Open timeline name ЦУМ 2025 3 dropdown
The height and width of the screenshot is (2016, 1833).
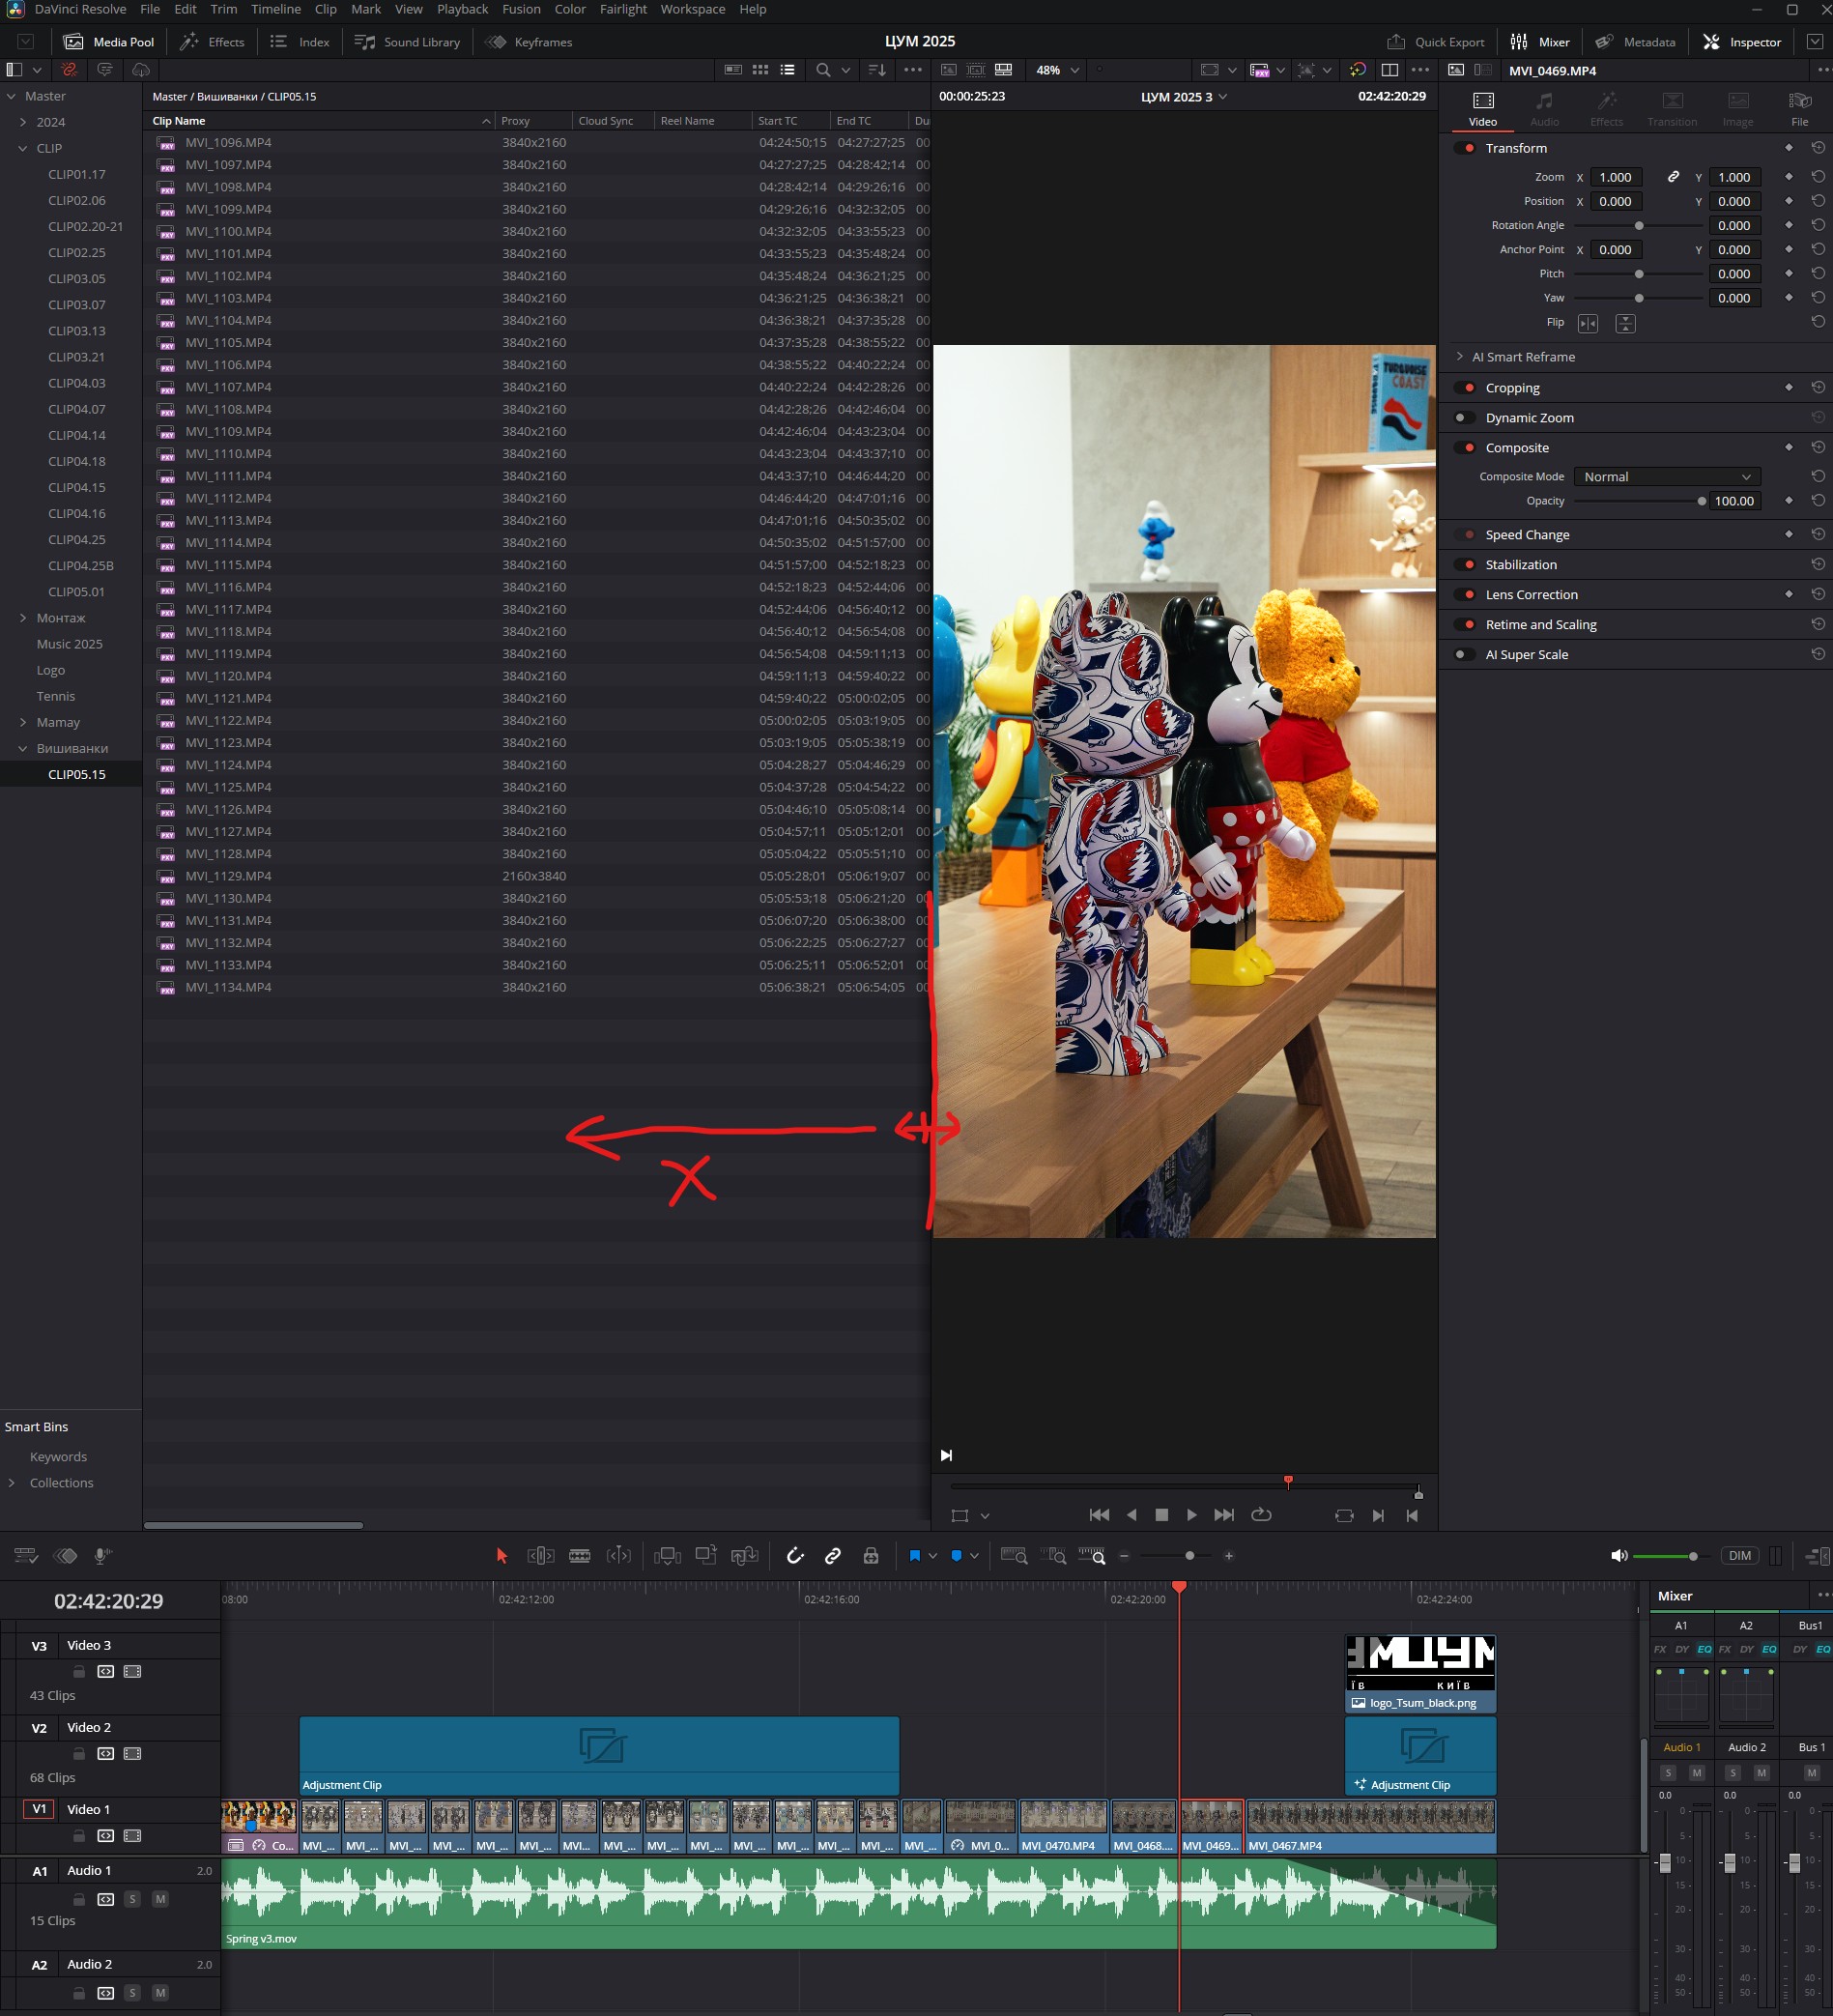1184,97
